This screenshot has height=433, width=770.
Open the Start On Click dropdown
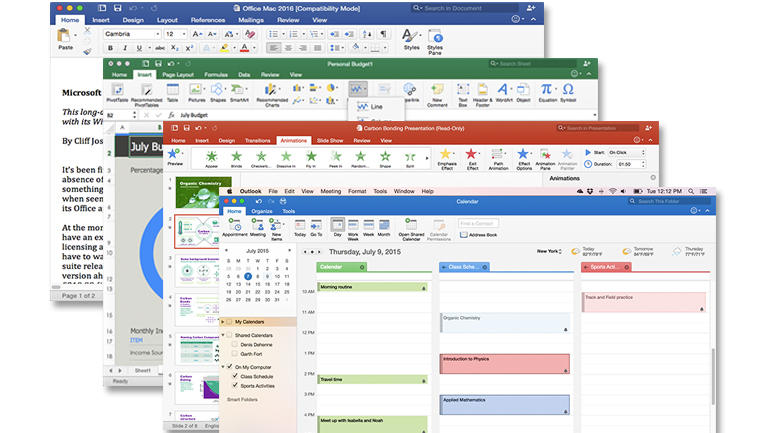tap(627, 153)
